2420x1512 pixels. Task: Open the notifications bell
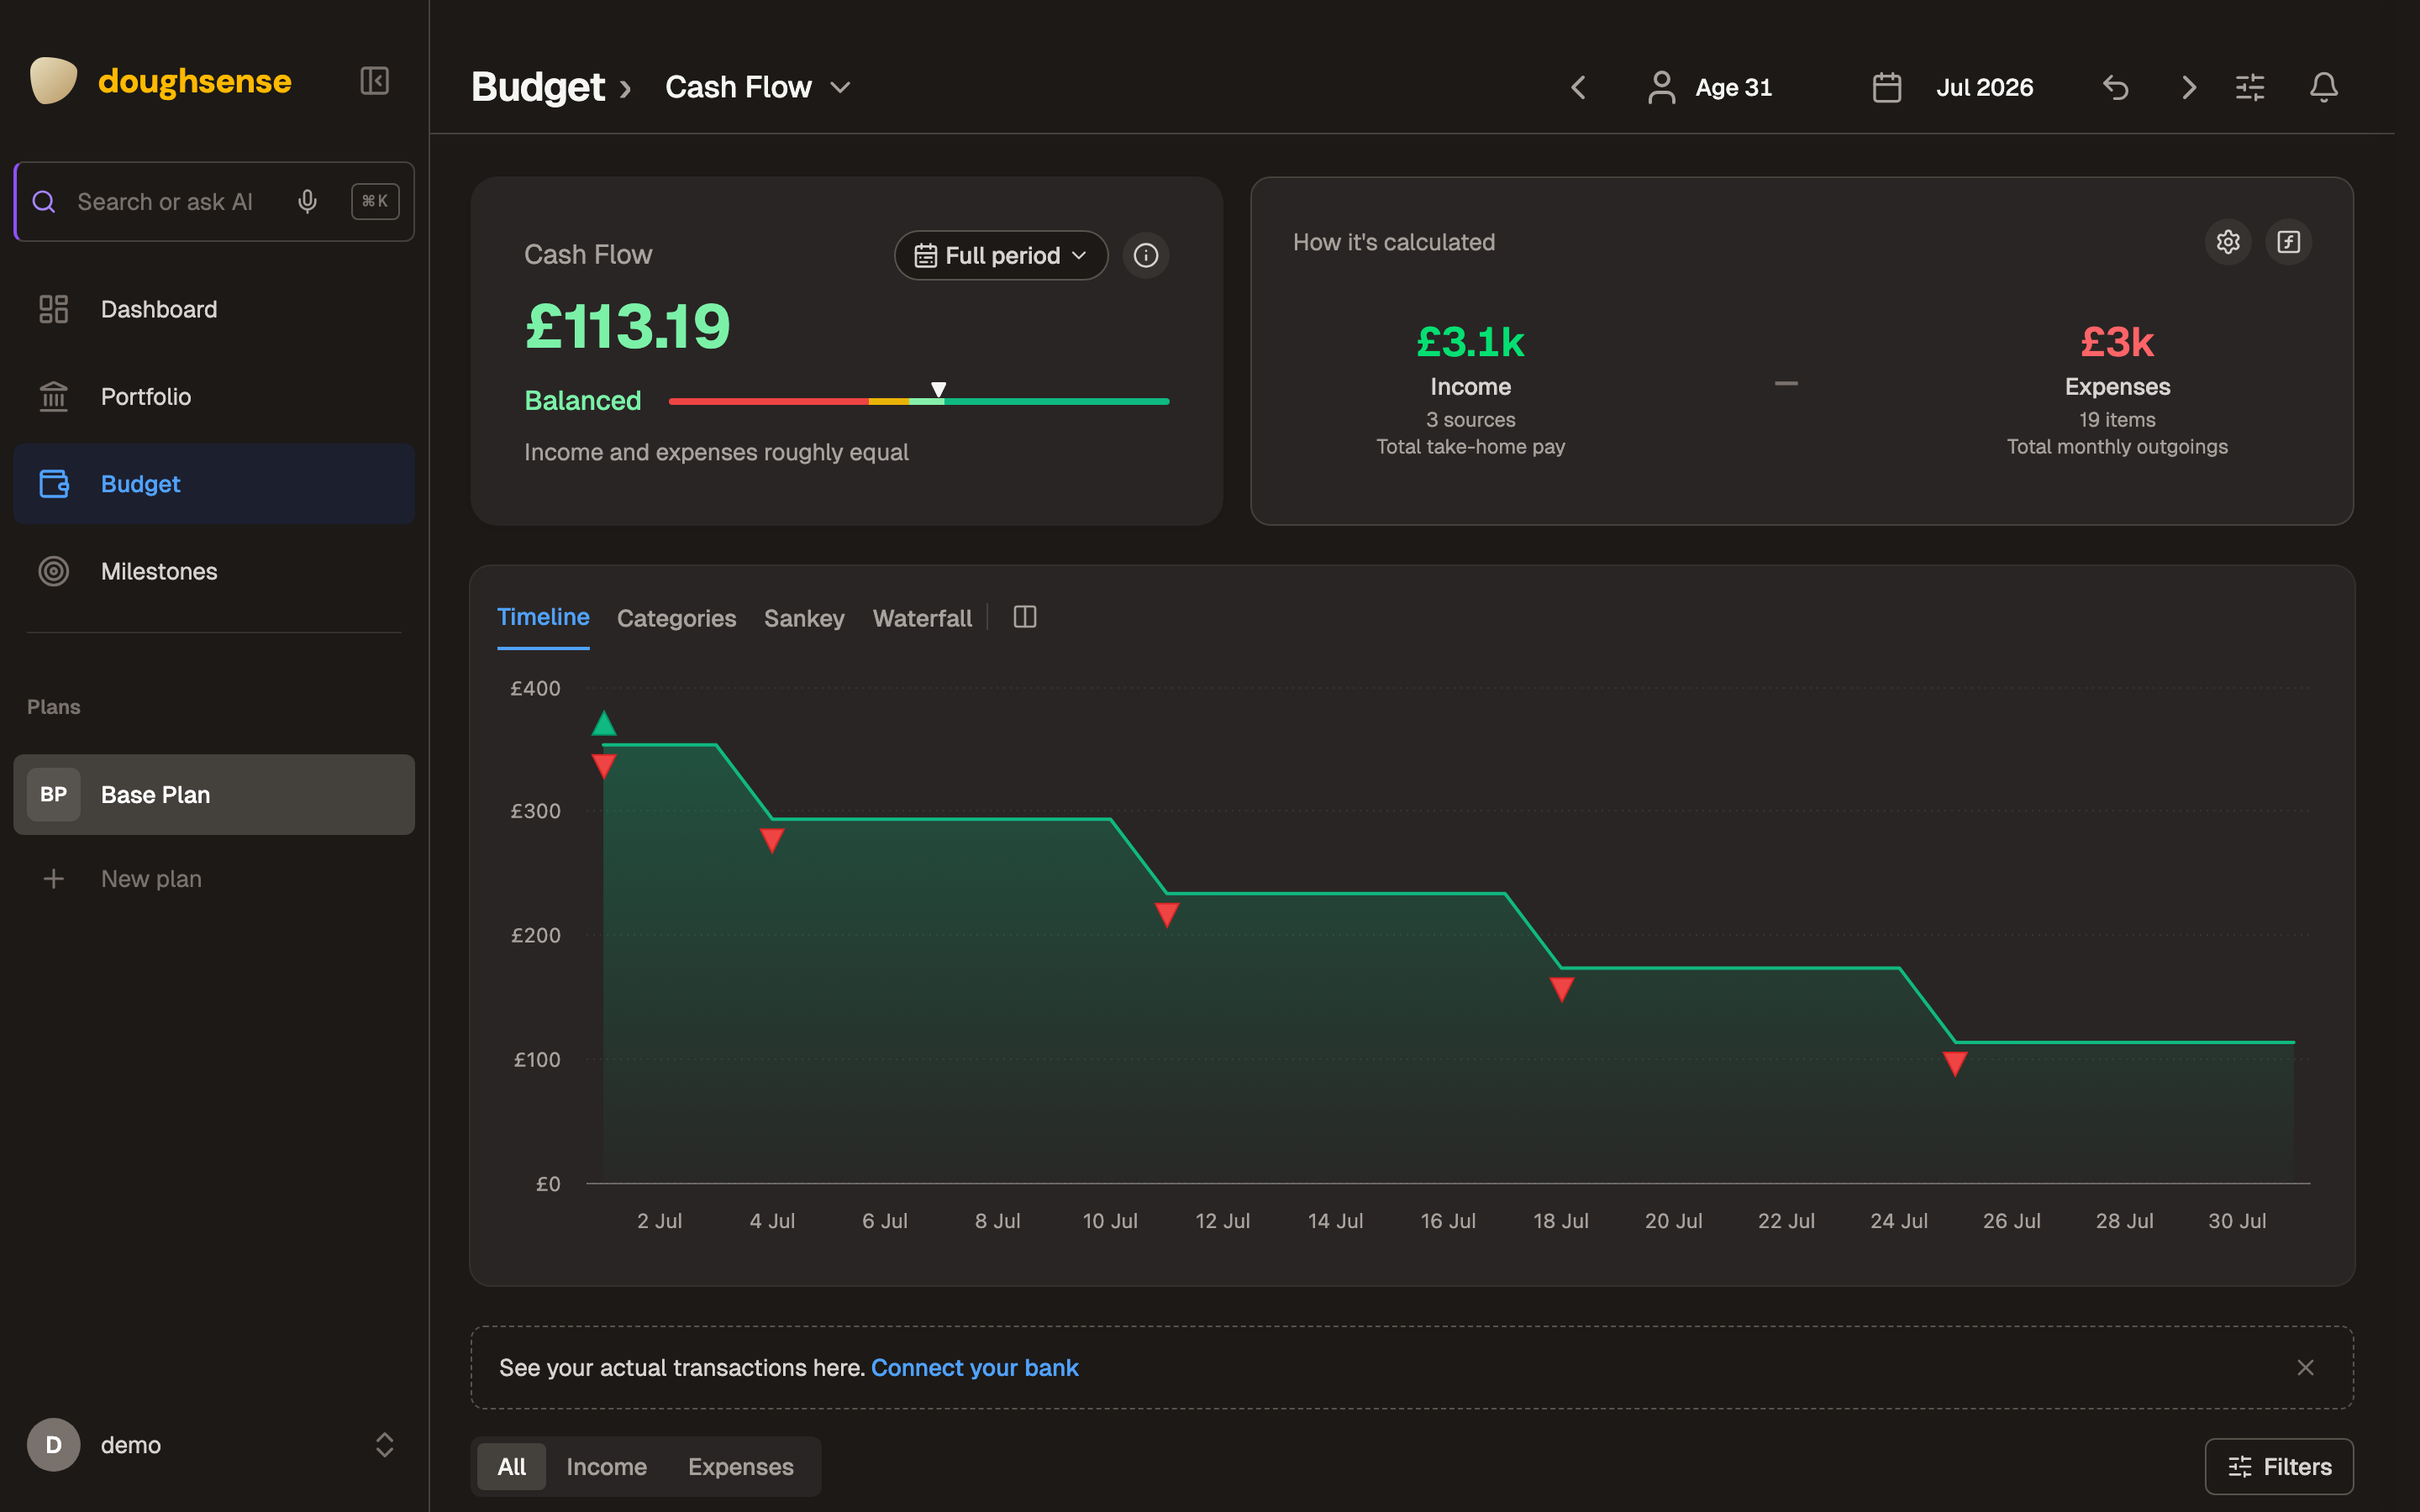pyautogui.click(x=2324, y=87)
